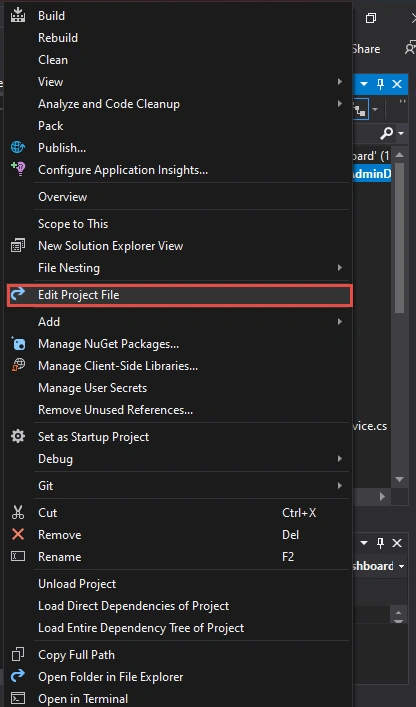
Task: Choose Manage User Secrets
Action: [92, 388]
